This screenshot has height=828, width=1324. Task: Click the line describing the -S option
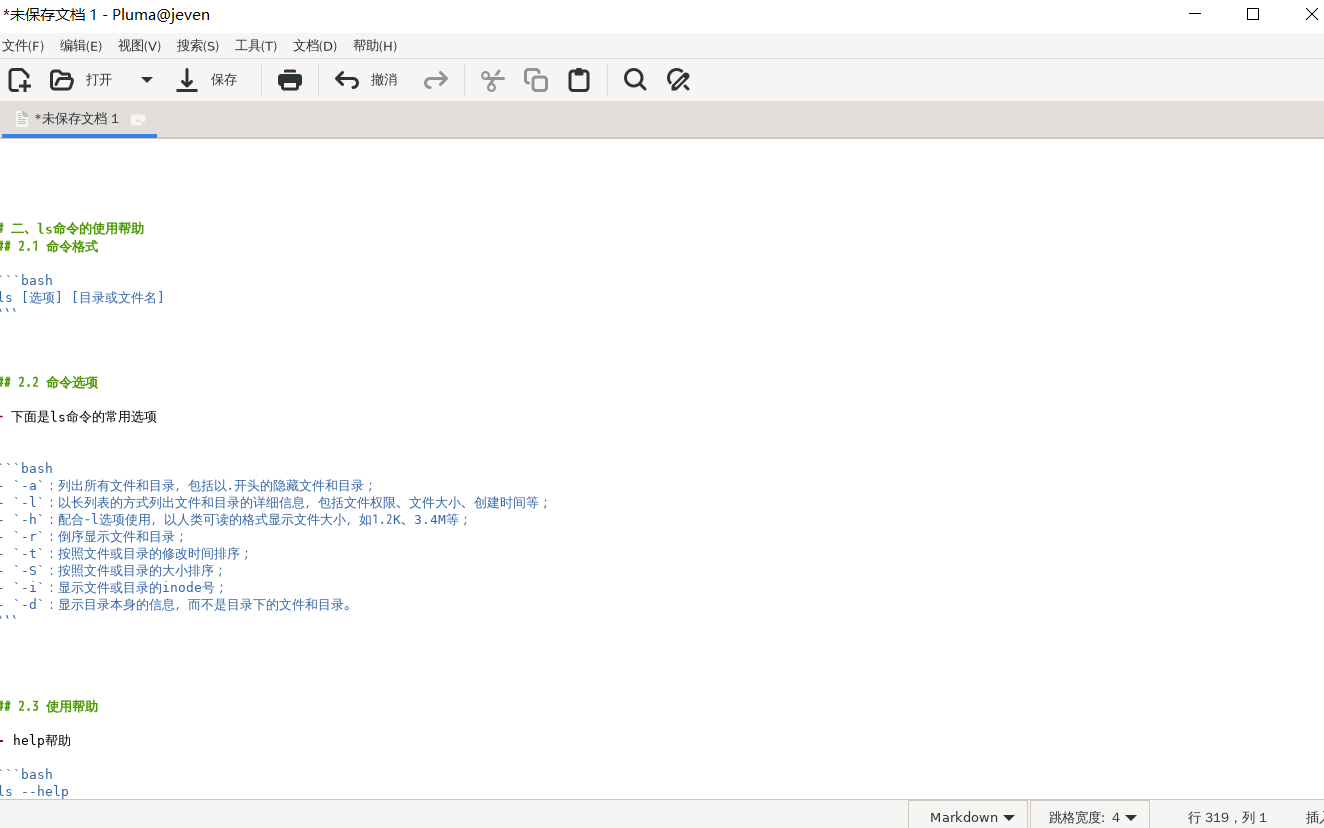pyautogui.click(x=113, y=570)
